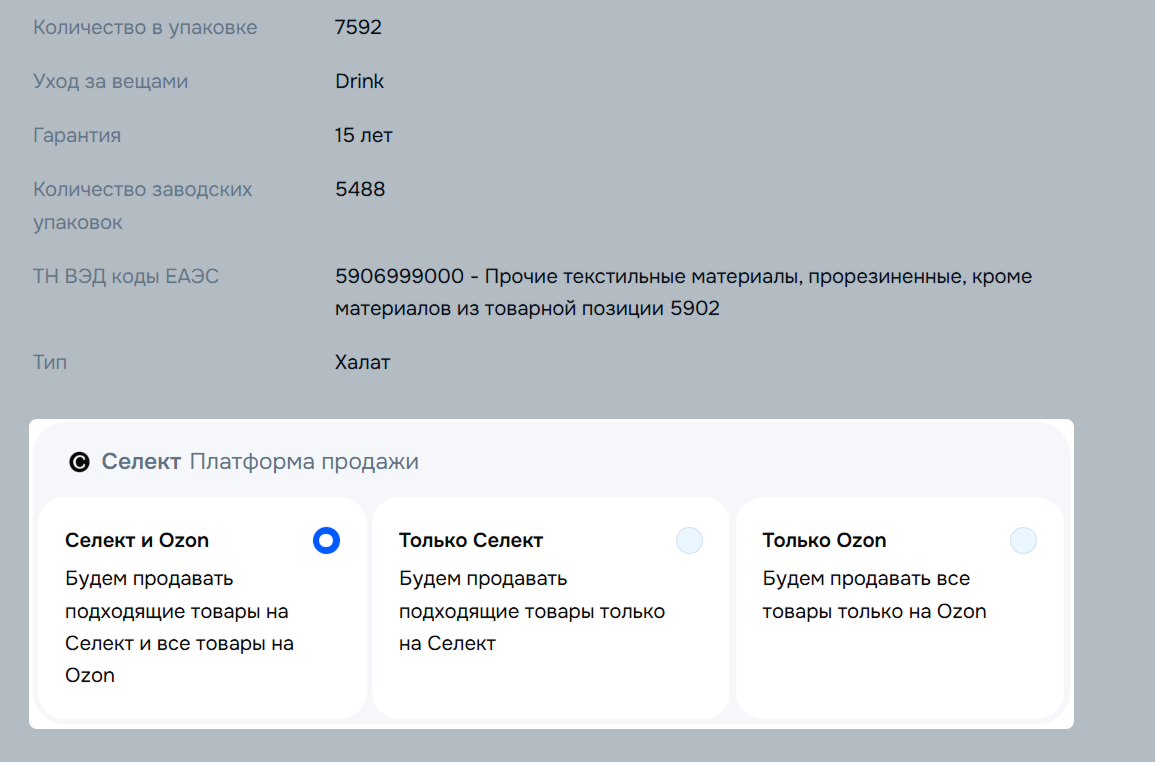1155x762 pixels.
Task: Click description "Будем продавать все товары только на Ozon"
Action: [x=873, y=595]
